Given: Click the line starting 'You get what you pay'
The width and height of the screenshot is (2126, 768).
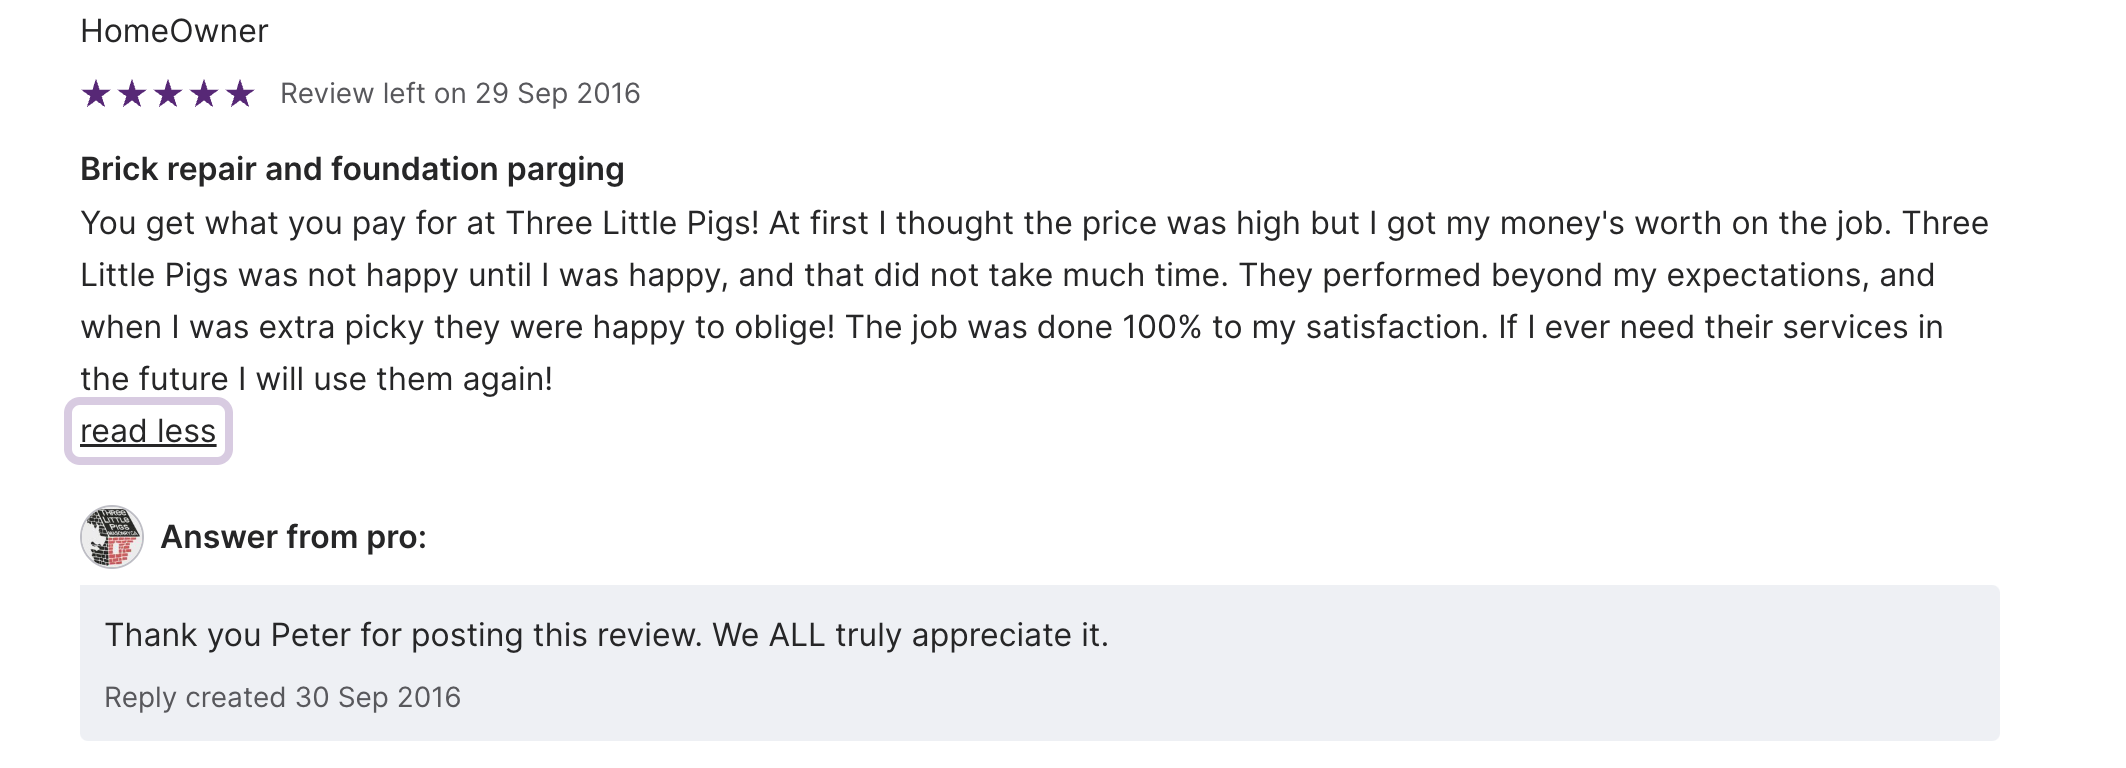Looking at the screenshot, I should pyautogui.click(x=1034, y=223).
